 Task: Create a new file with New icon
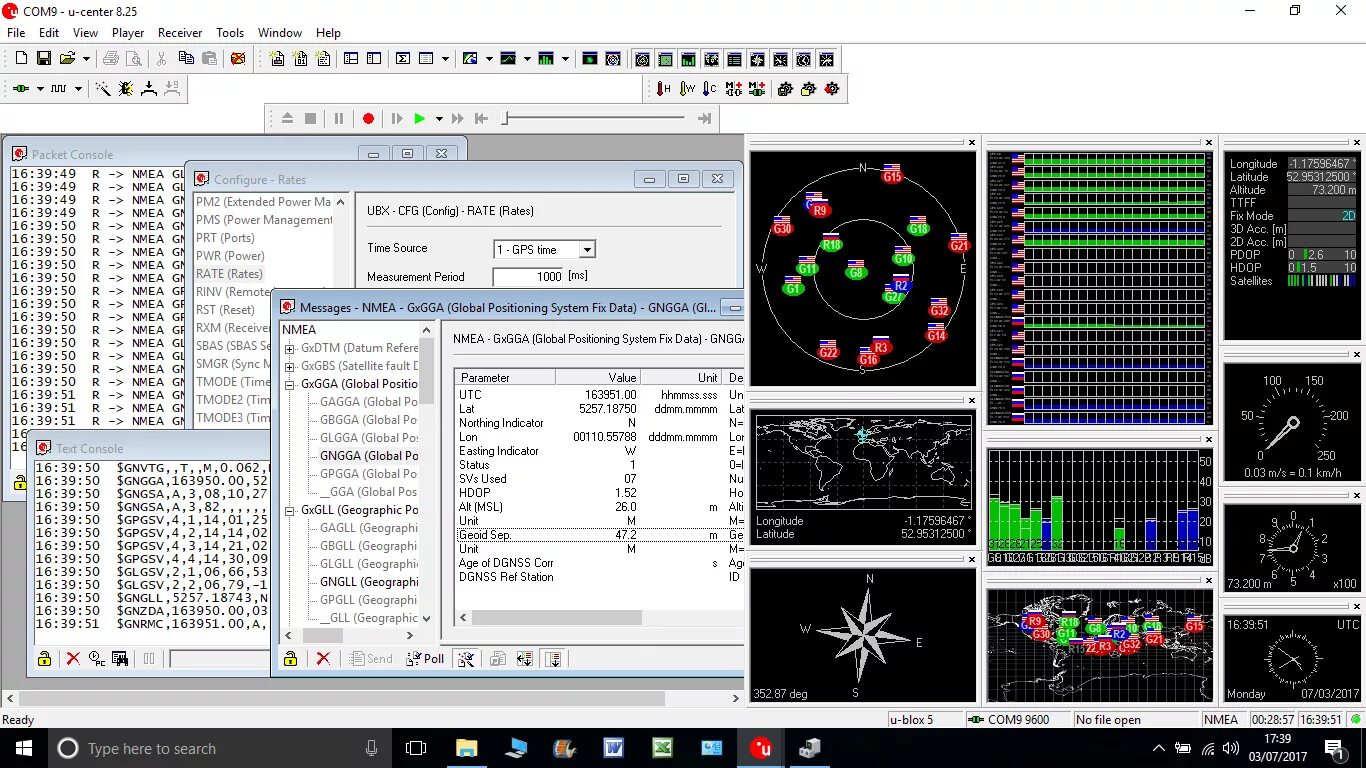(x=21, y=59)
